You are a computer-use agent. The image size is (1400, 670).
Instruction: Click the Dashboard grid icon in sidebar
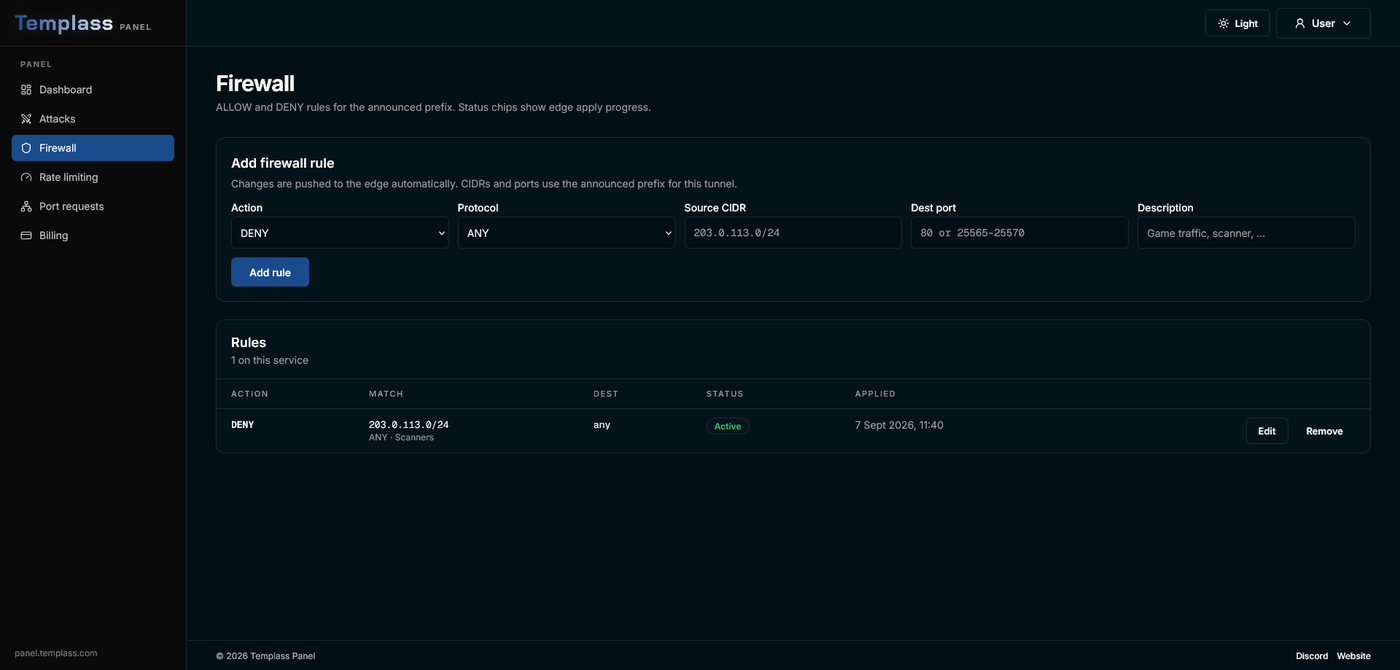[x=26, y=90]
